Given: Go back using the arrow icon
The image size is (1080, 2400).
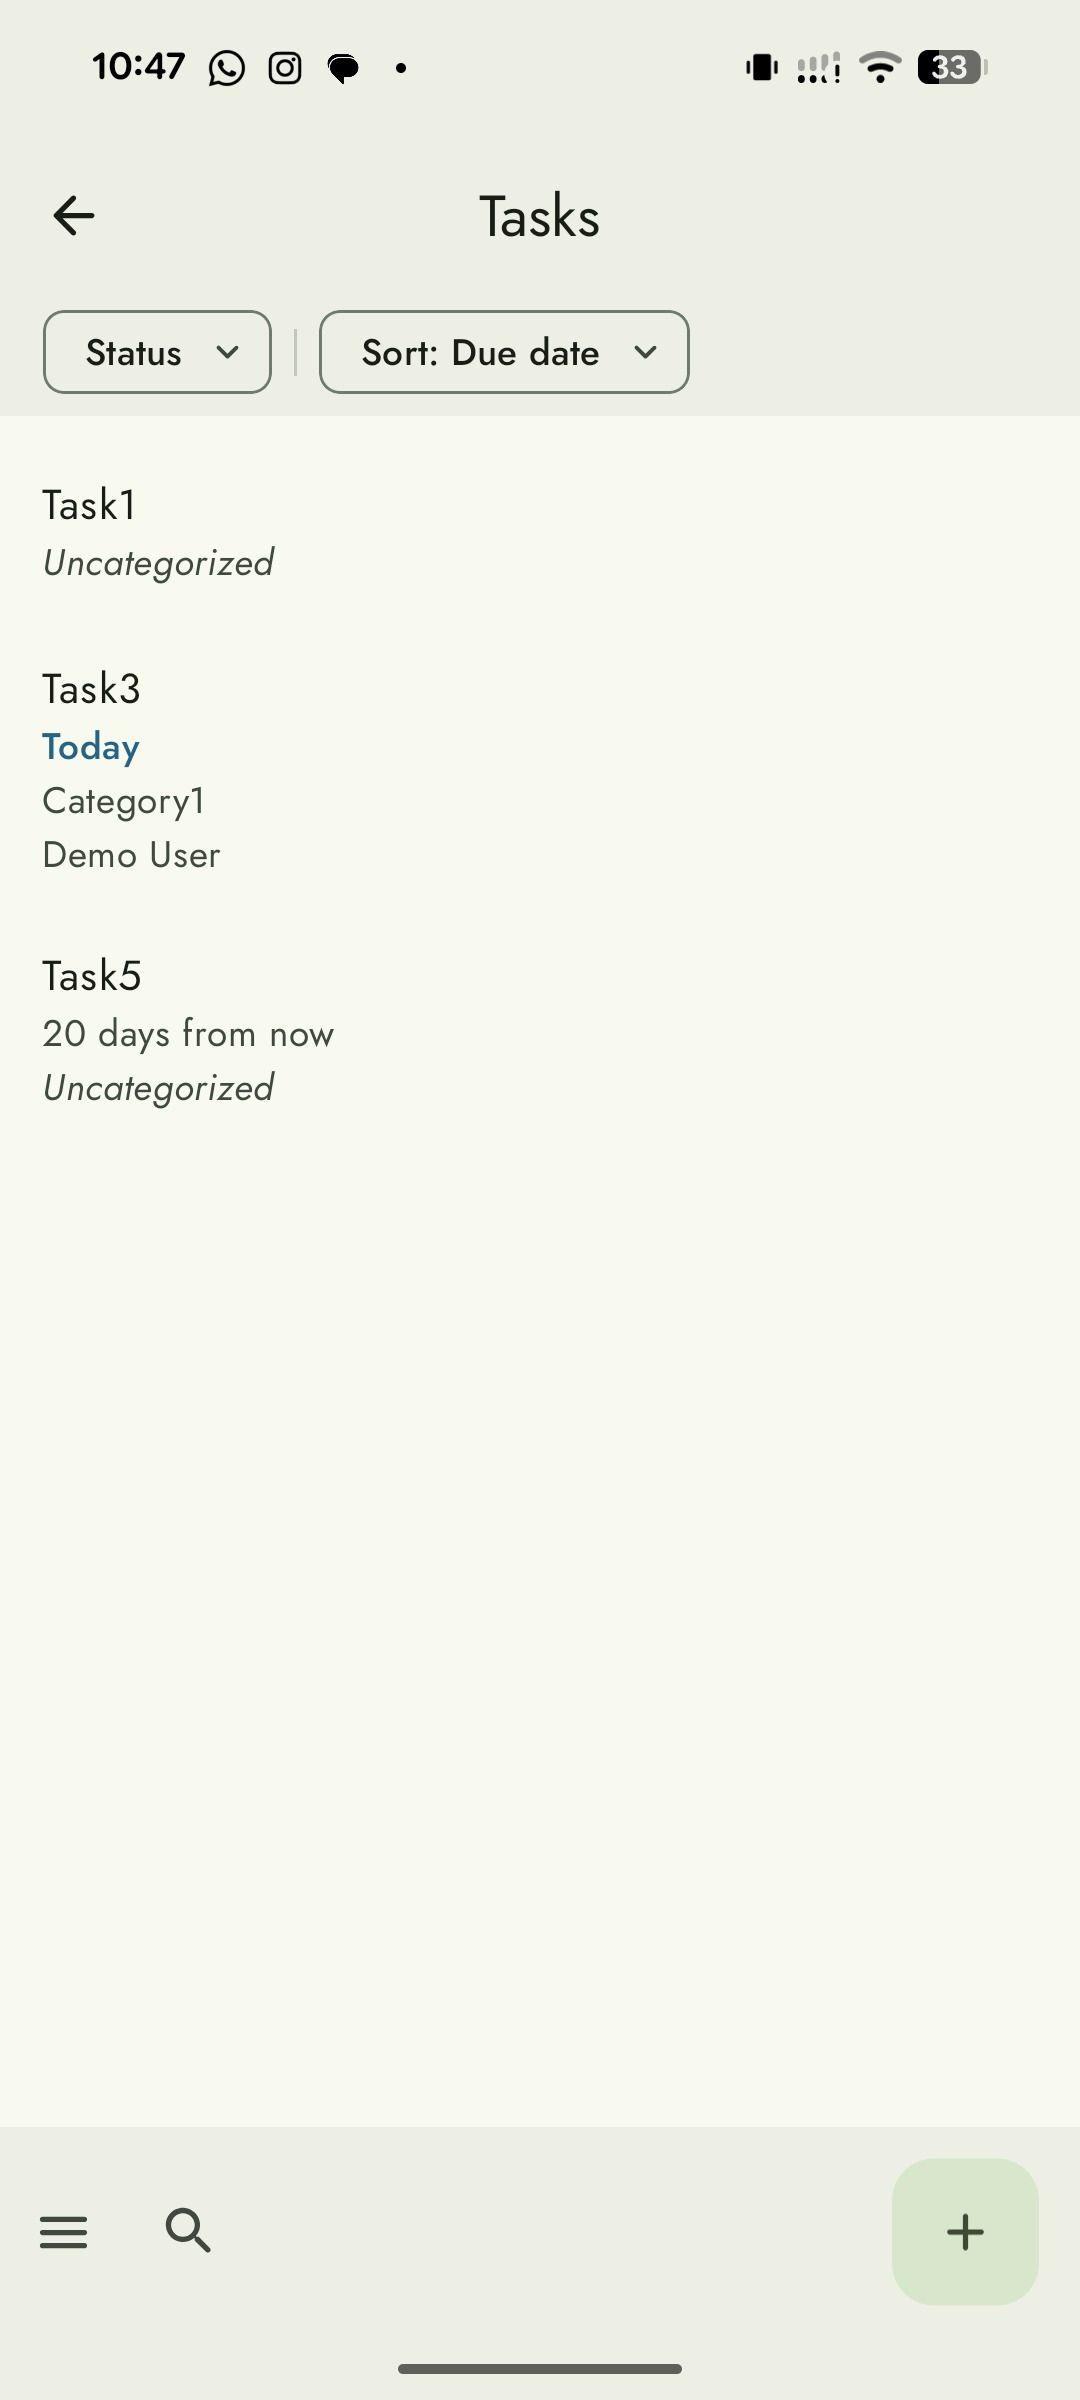Looking at the screenshot, I should 72,214.
